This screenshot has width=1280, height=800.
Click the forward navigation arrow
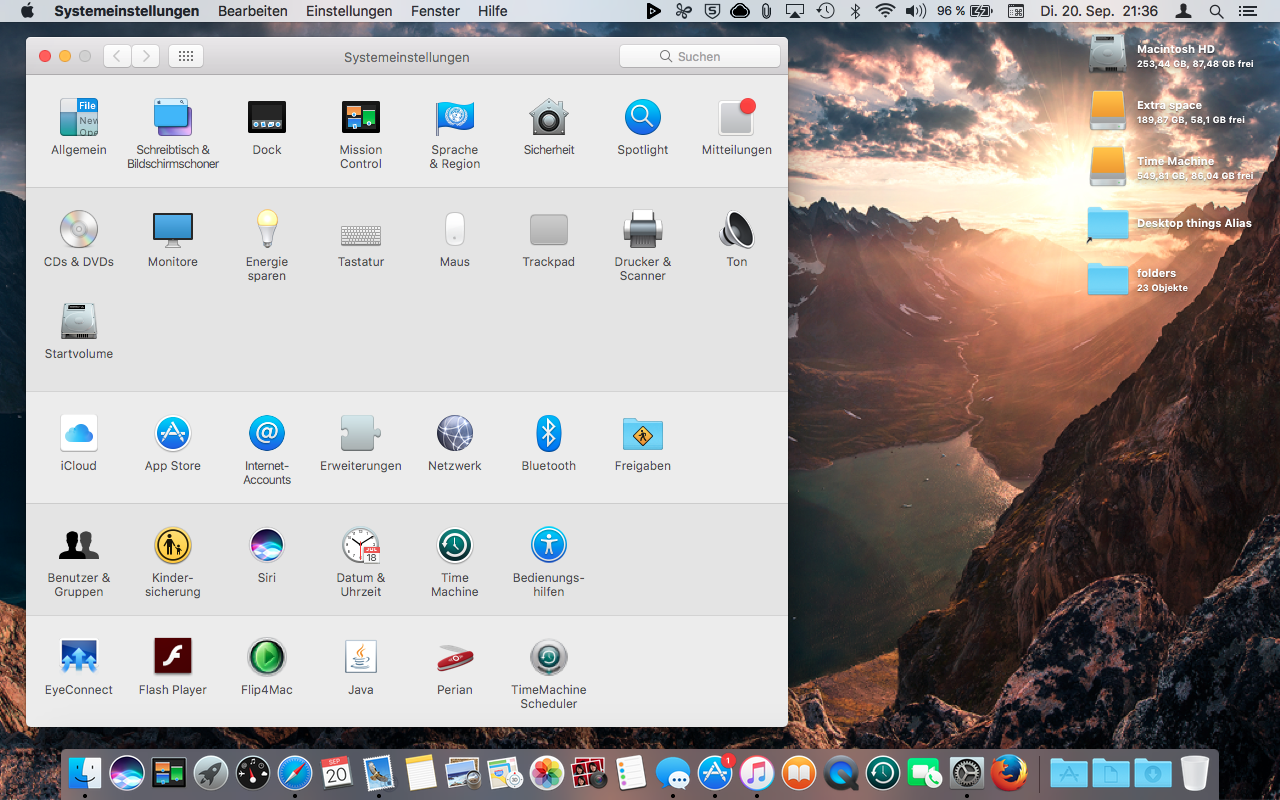(x=146, y=56)
